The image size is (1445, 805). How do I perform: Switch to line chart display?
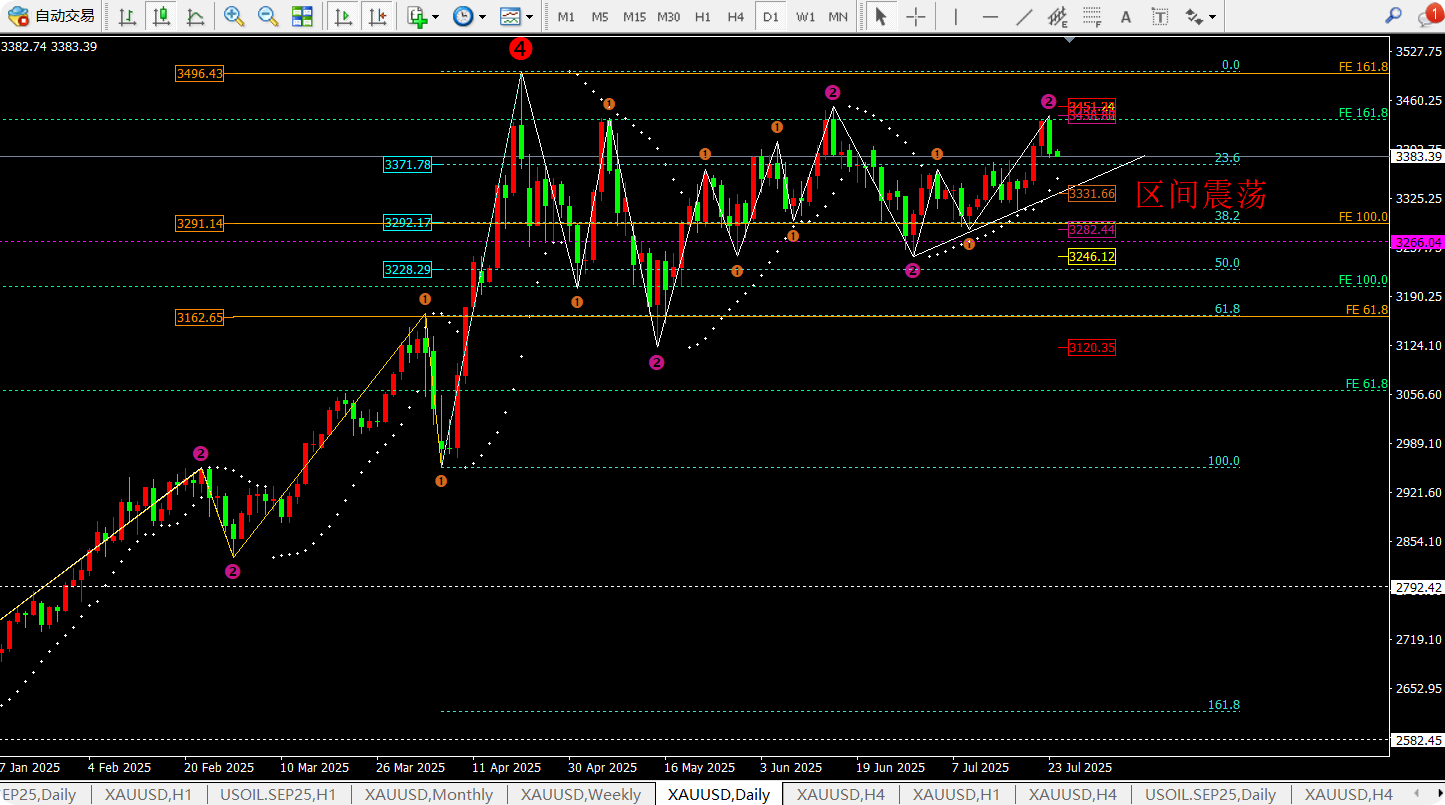[195, 16]
